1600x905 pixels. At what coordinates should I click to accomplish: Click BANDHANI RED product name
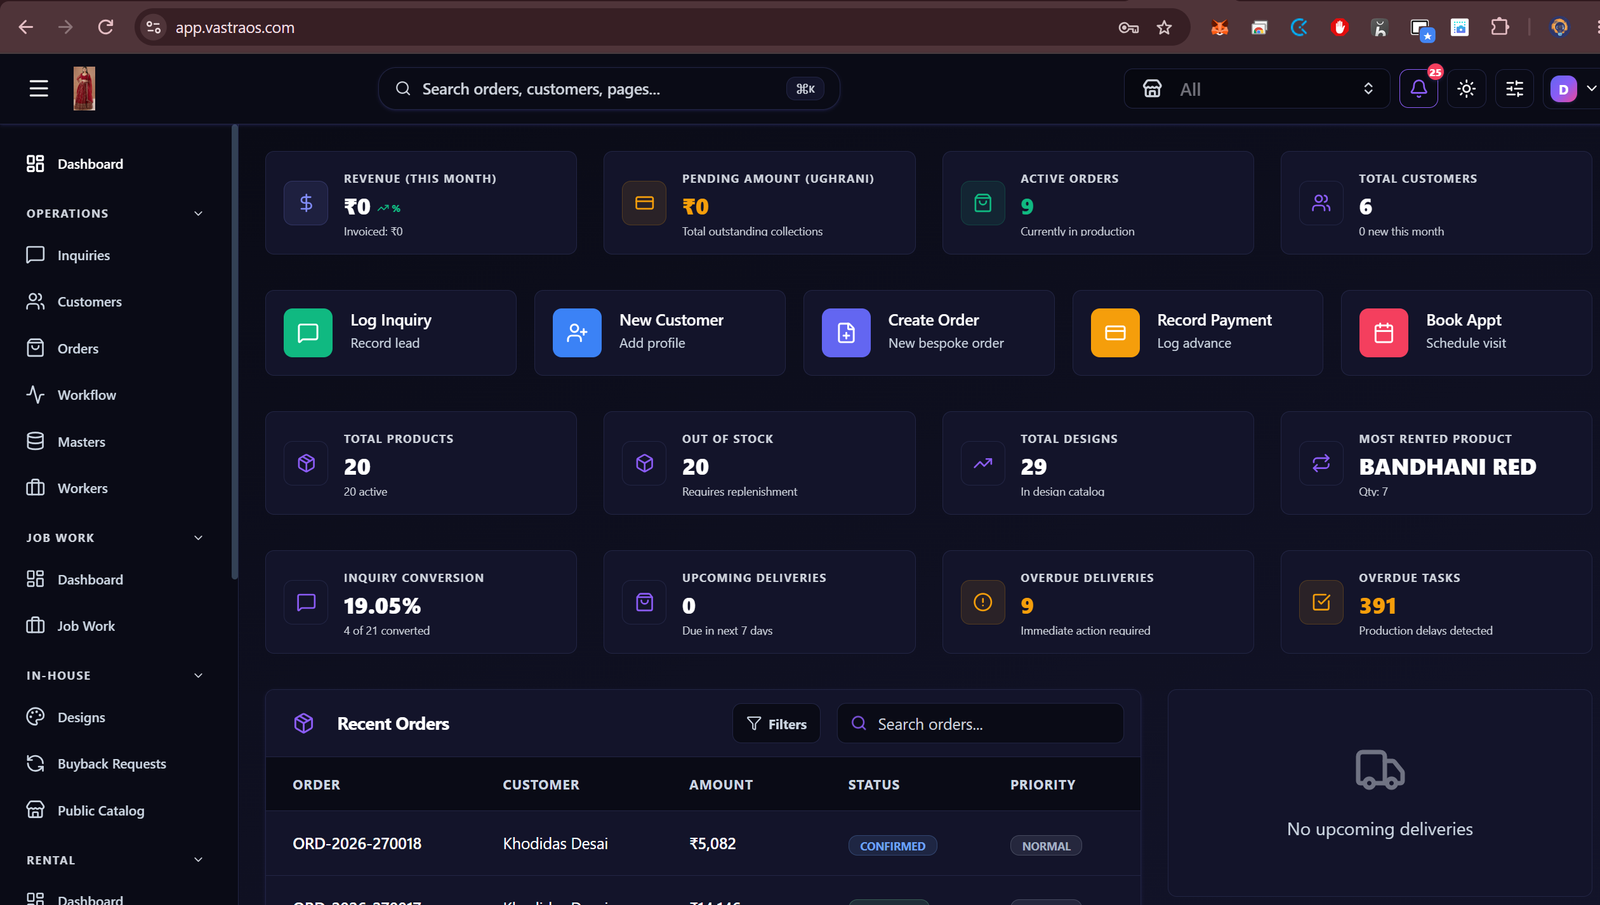tap(1447, 467)
